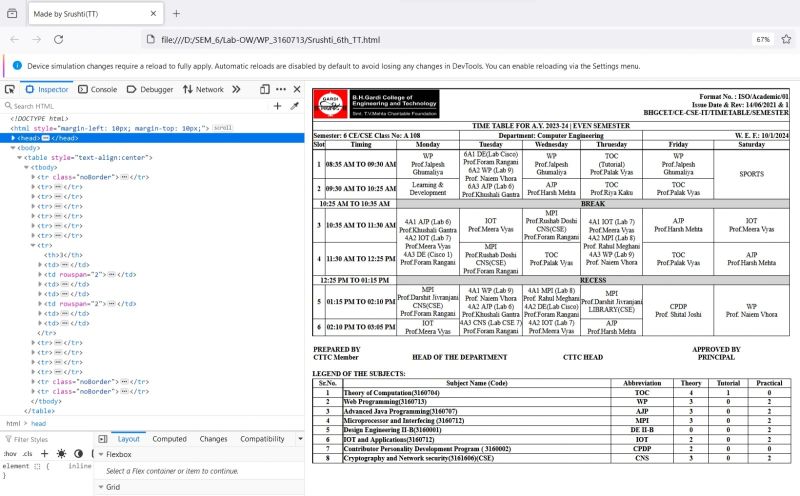The height and width of the screenshot is (496, 800).
Task: Switch to the Console tab
Action: [97, 89]
